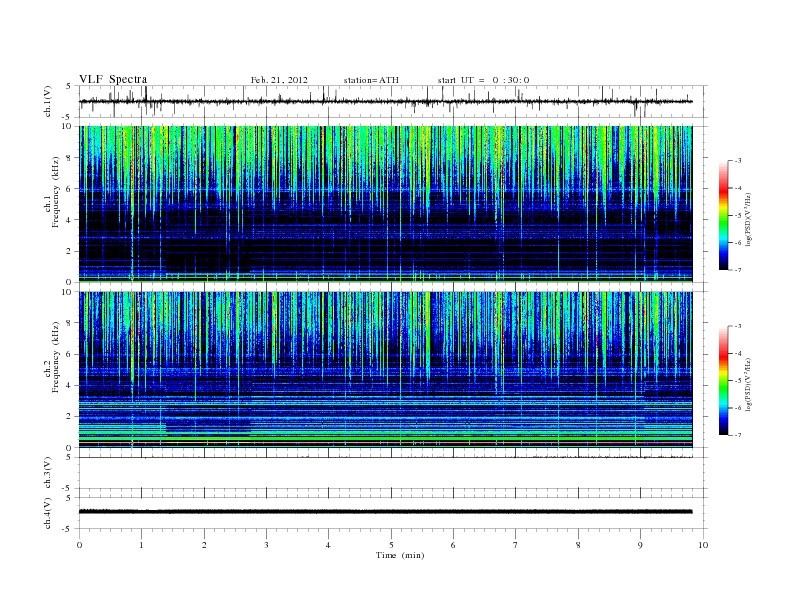
Task: Click the "4" tick on bottom time axis
Action: click(329, 545)
